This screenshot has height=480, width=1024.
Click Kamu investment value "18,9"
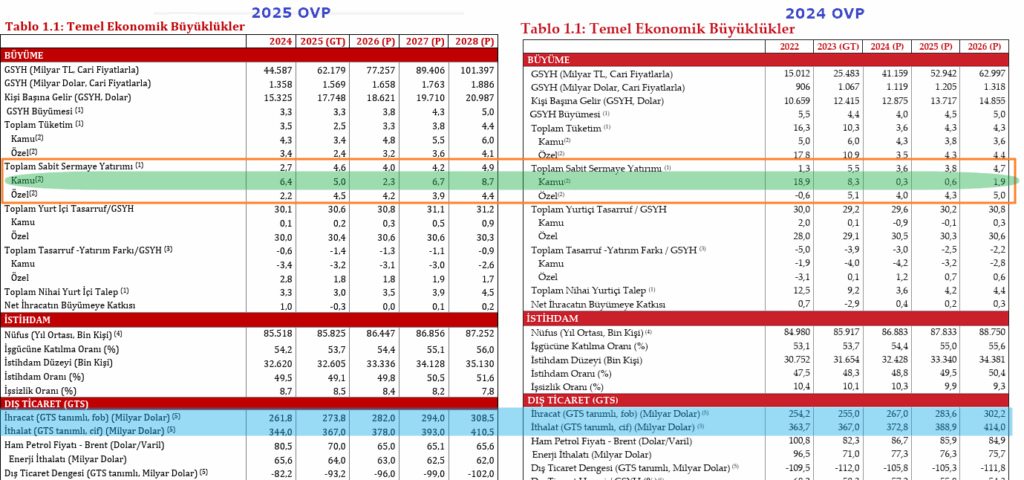pyautogui.click(x=801, y=182)
